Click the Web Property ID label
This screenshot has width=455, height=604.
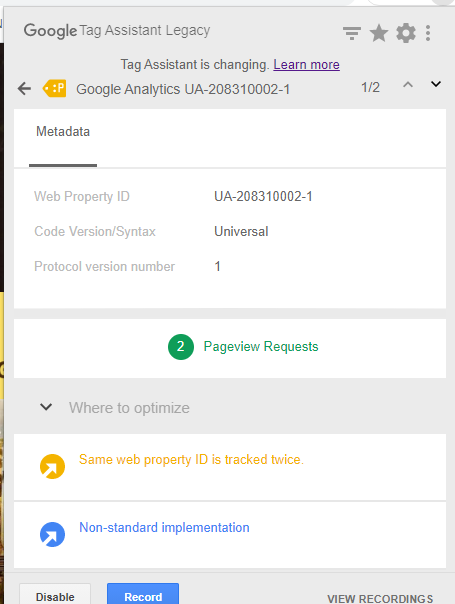pyautogui.click(x=82, y=196)
